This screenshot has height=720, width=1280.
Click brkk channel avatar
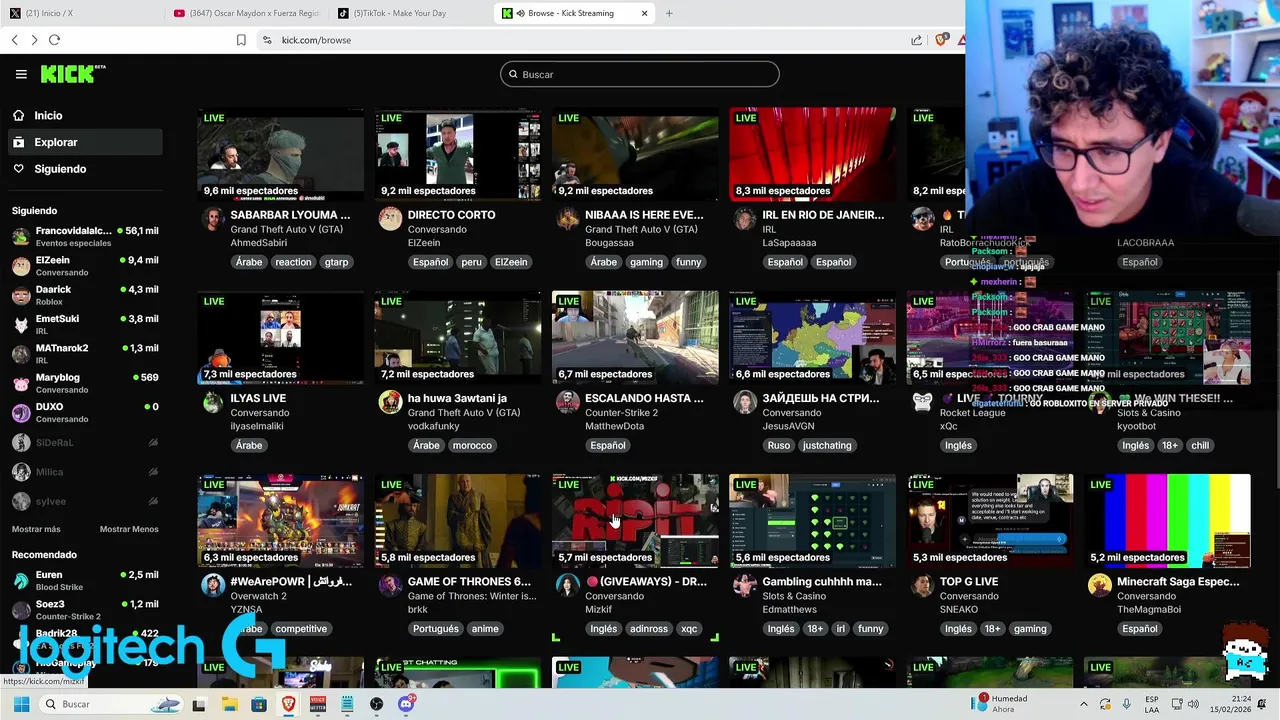click(390, 585)
